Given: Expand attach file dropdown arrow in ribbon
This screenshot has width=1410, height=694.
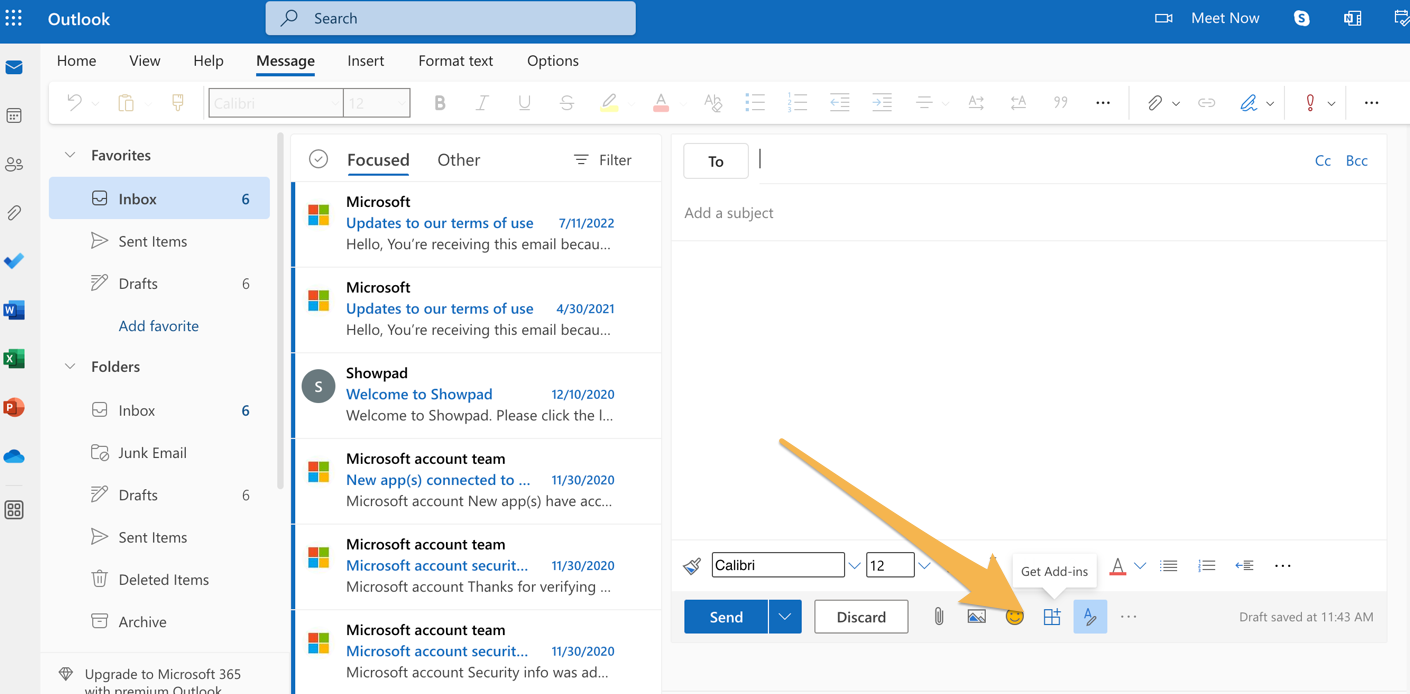Looking at the screenshot, I should click(1176, 103).
